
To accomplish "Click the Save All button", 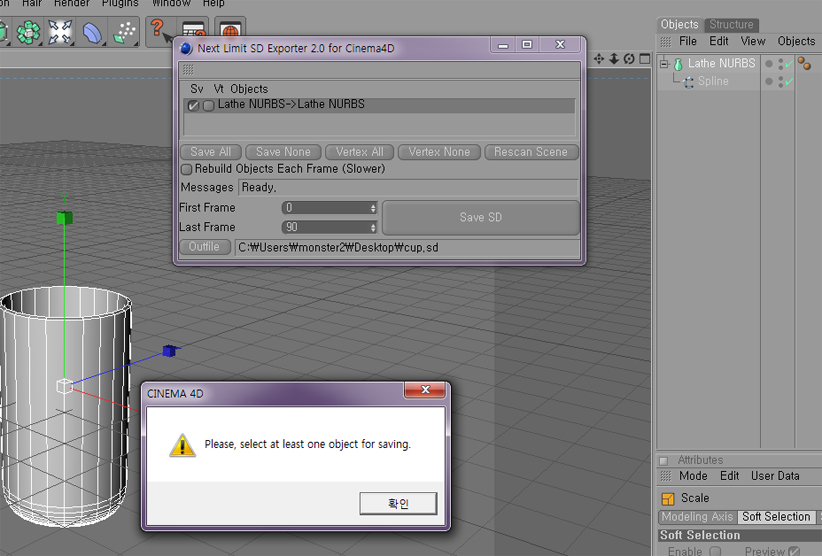I will click(x=211, y=152).
